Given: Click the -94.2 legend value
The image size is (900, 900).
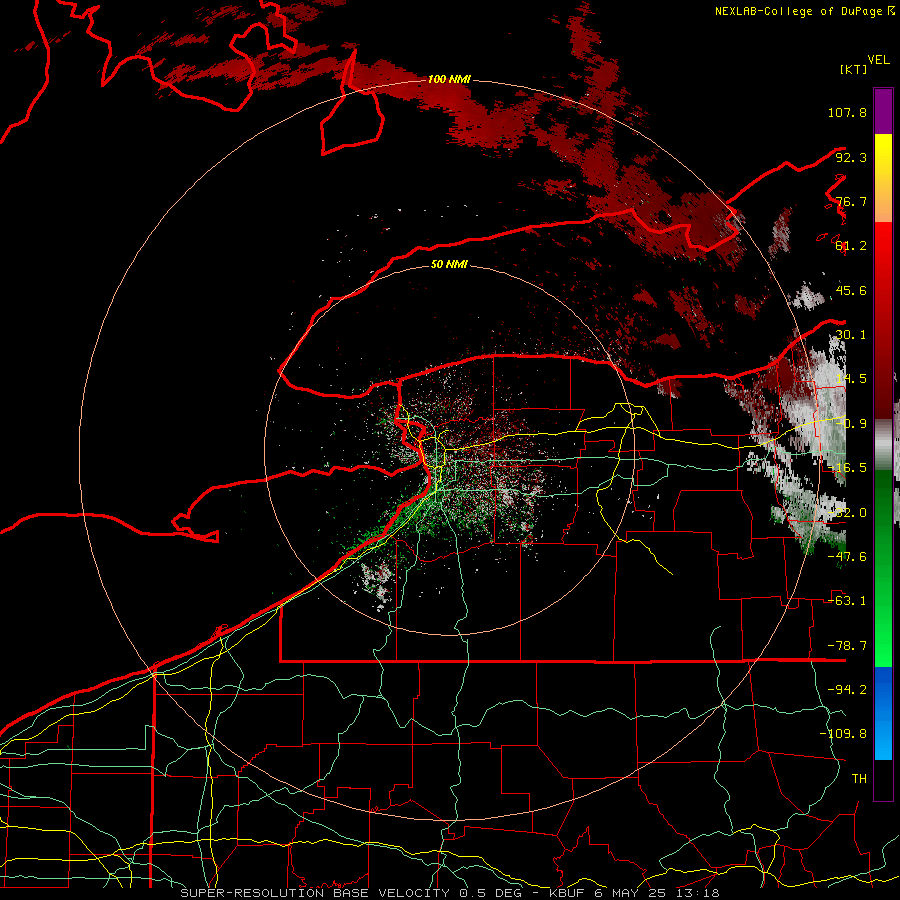Looking at the screenshot, I should coord(847,690).
